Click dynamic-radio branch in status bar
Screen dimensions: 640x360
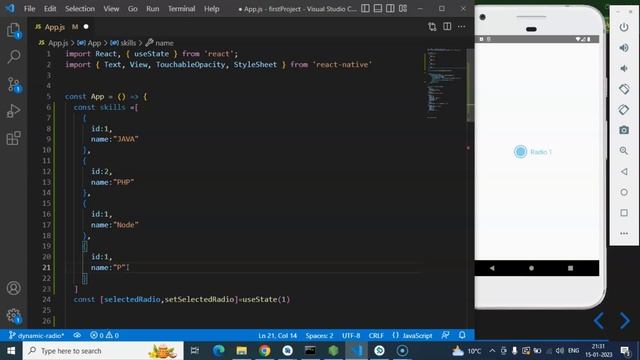[36, 336]
